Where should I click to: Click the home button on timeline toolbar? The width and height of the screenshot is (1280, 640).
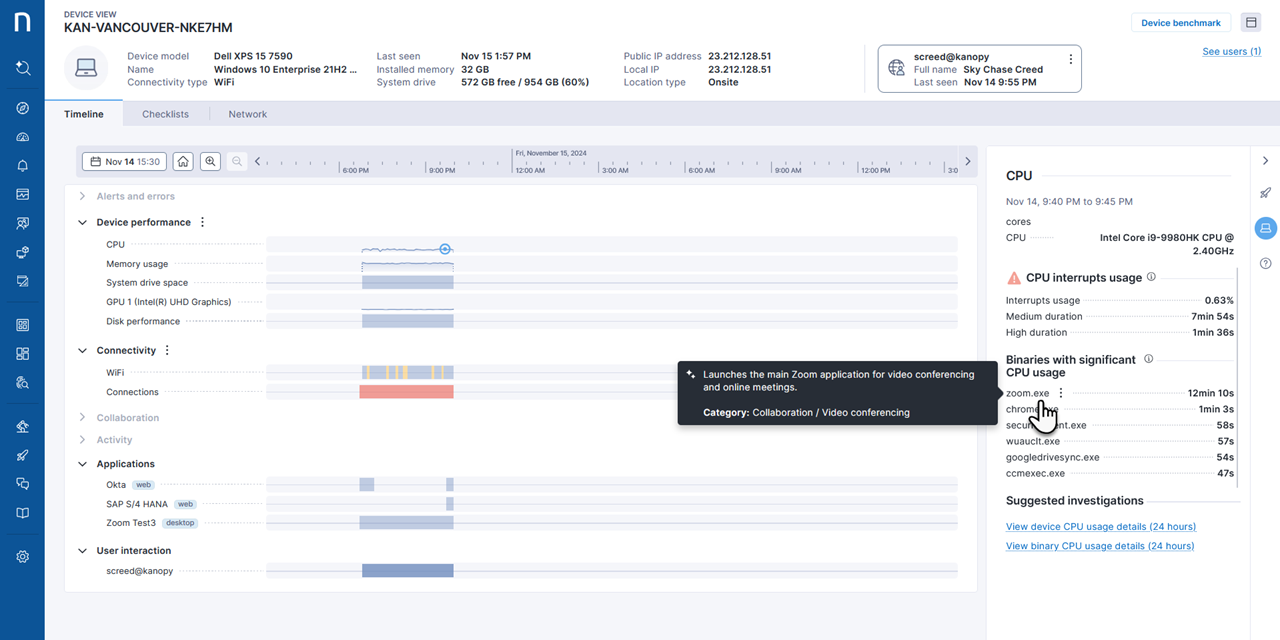pyautogui.click(x=183, y=161)
